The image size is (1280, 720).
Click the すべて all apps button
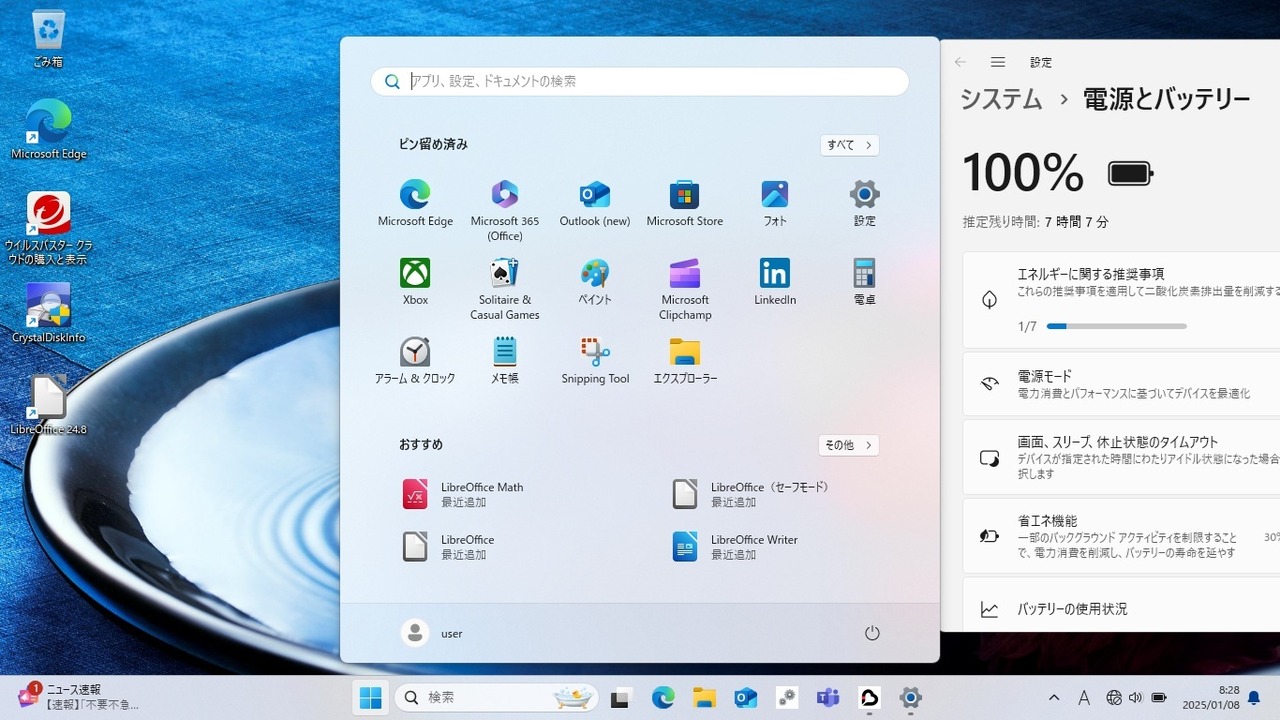(849, 145)
